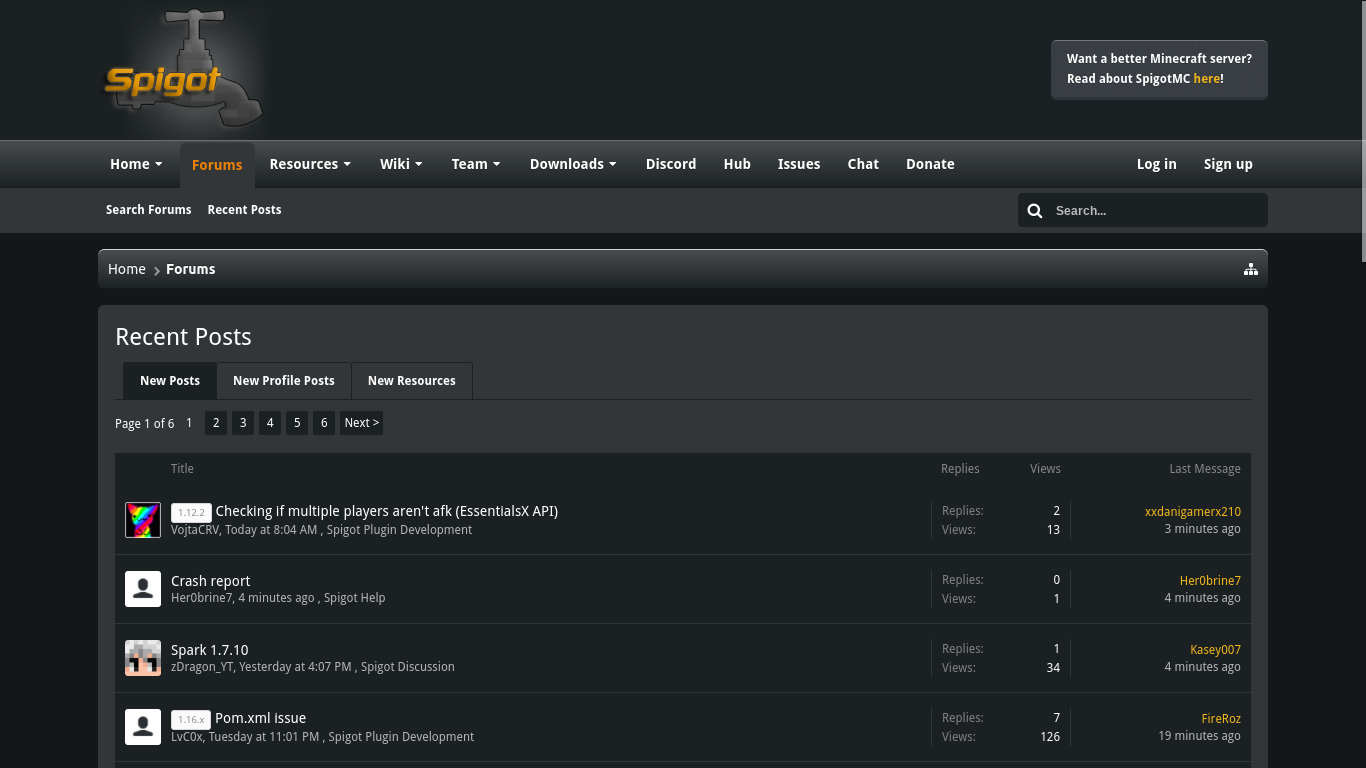Open the 'Crash report' thread

[211, 581]
